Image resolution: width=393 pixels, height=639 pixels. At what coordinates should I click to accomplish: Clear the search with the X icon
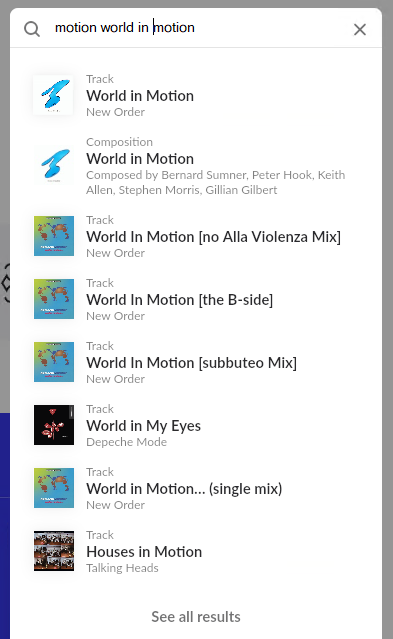point(360,29)
